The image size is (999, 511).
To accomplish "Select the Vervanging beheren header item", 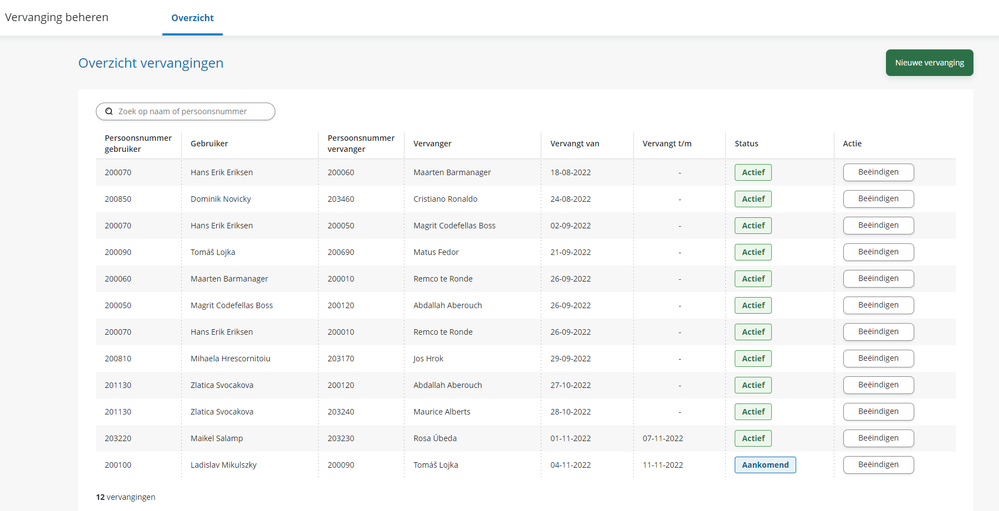I will point(56,17).
